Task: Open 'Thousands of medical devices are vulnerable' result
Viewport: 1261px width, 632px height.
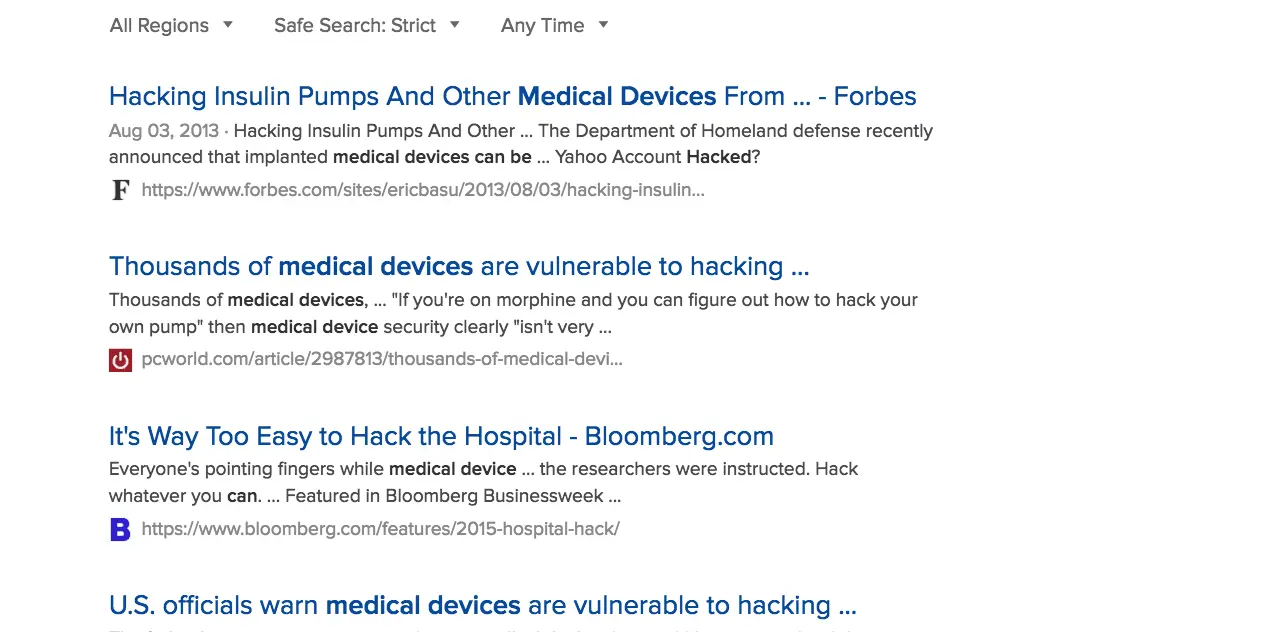Action: pyautogui.click(x=458, y=267)
